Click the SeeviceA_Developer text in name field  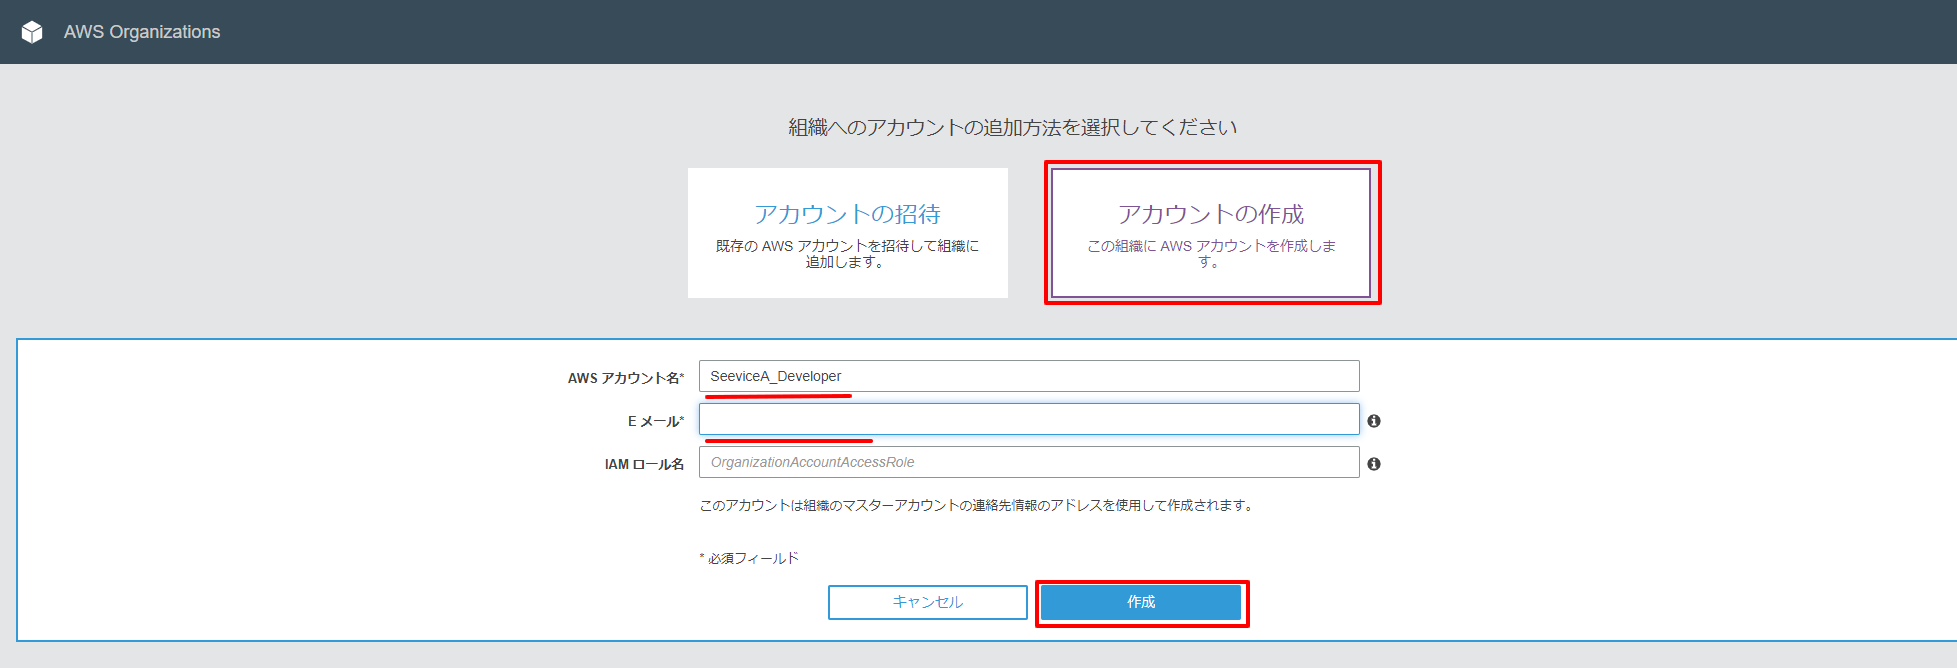775,376
